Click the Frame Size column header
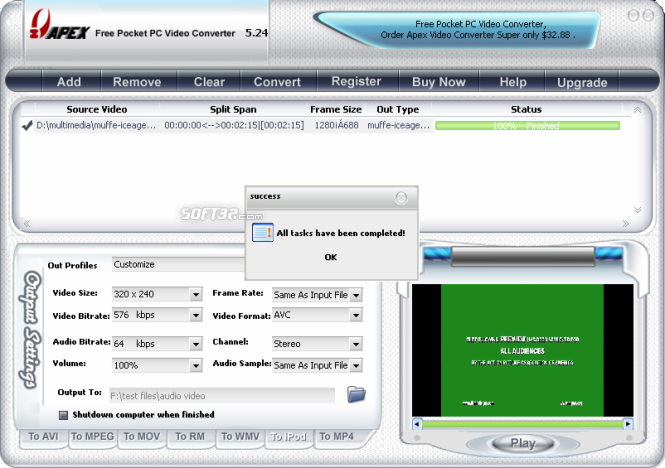This screenshot has height=468, width=665. point(336,109)
